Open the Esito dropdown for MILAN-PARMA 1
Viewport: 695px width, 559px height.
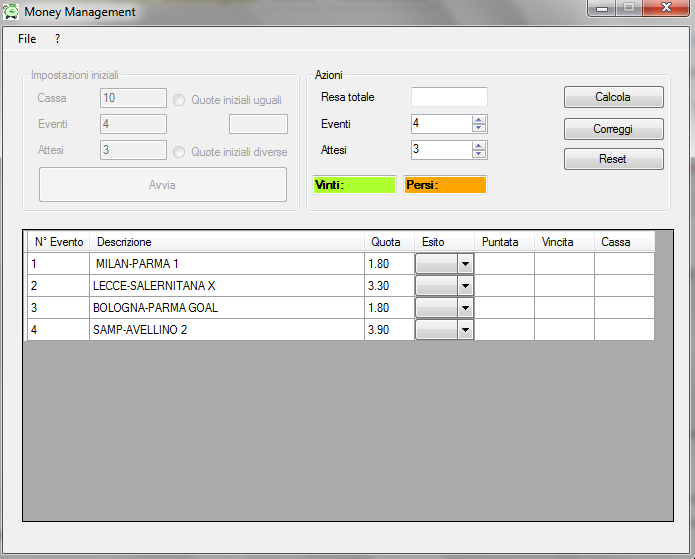pos(465,264)
